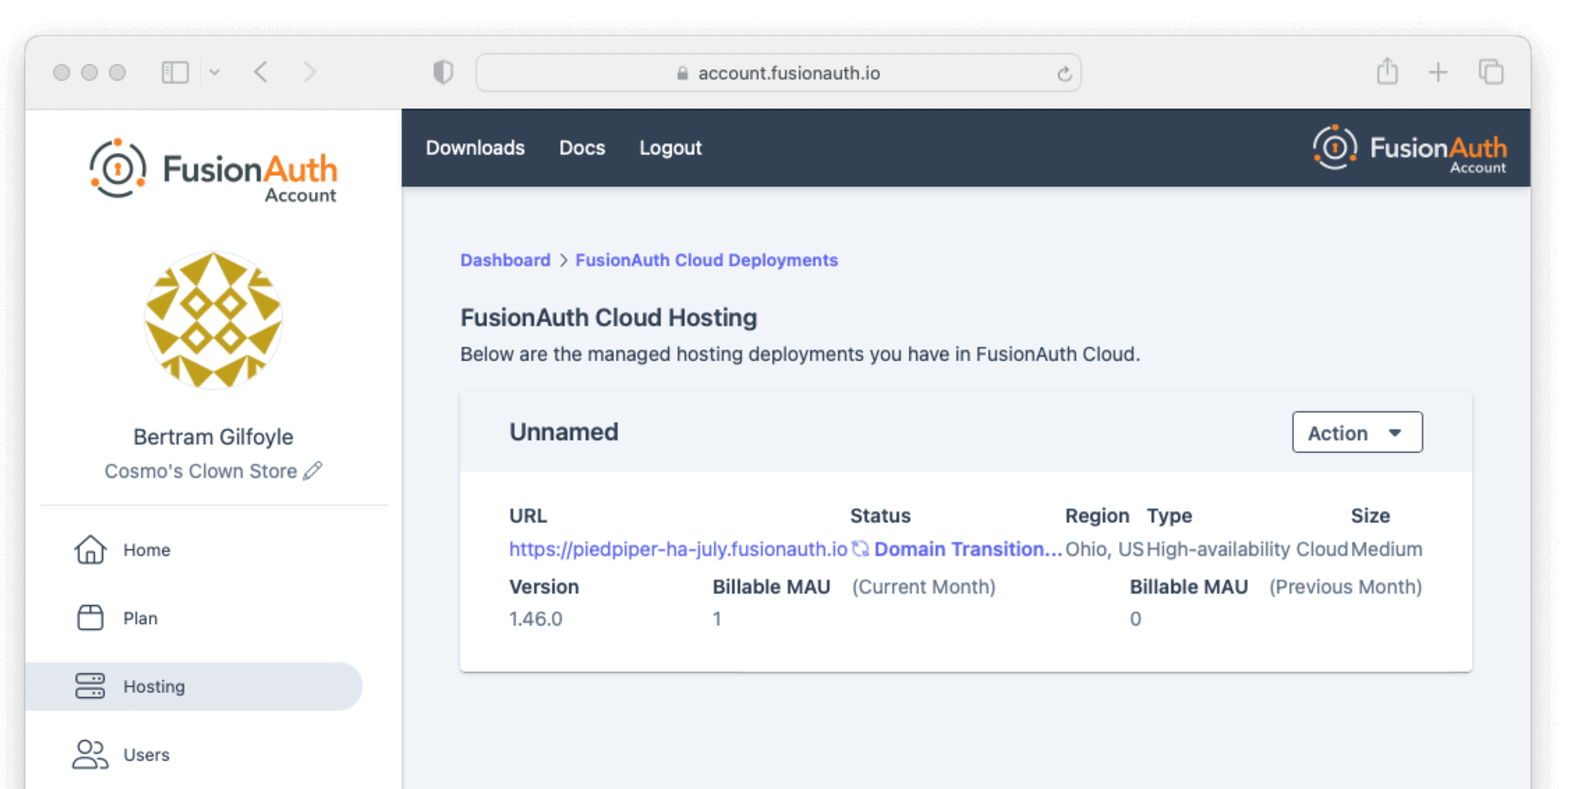1578x789 pixels.
Task: Edit company name with pencil icon
Action: (x=313, y=470)
